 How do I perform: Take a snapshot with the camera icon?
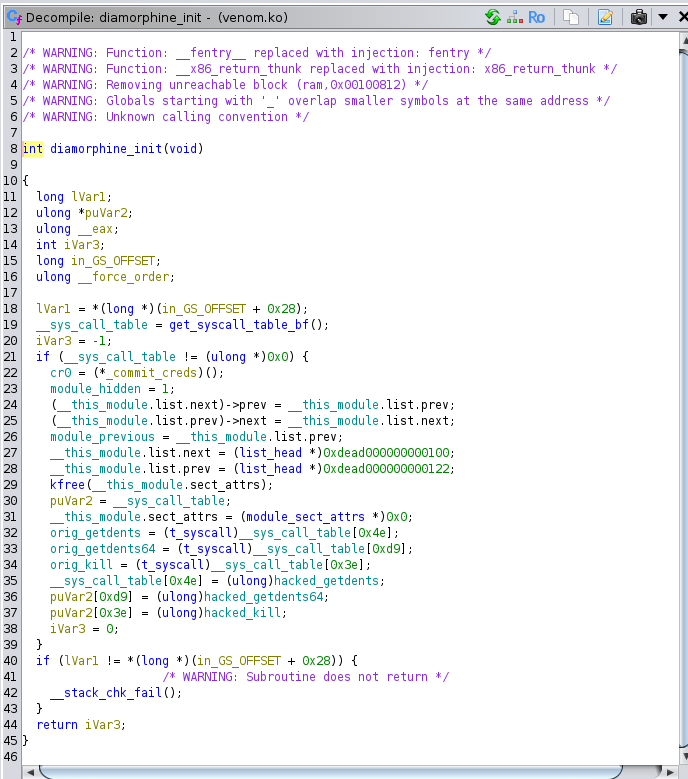[x=639, y=18]
